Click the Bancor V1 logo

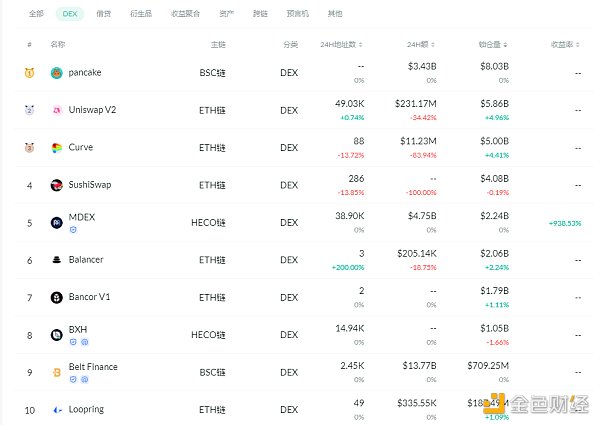[x=57, y=298]
